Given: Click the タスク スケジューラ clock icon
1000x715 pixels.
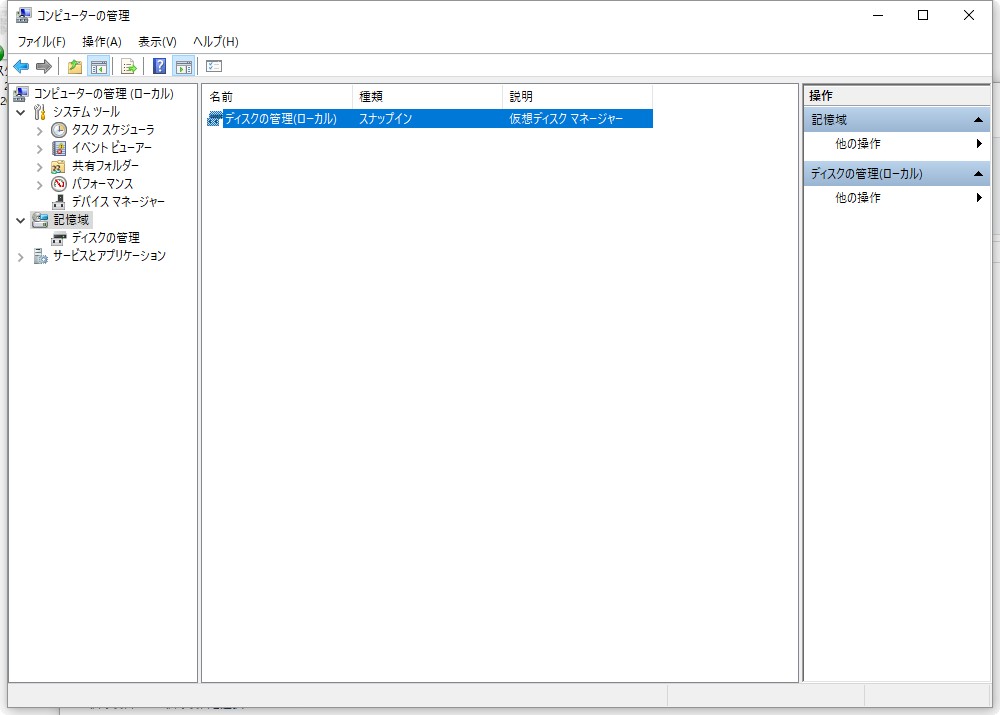Looking at the screenshot, I should click(59, 130).
